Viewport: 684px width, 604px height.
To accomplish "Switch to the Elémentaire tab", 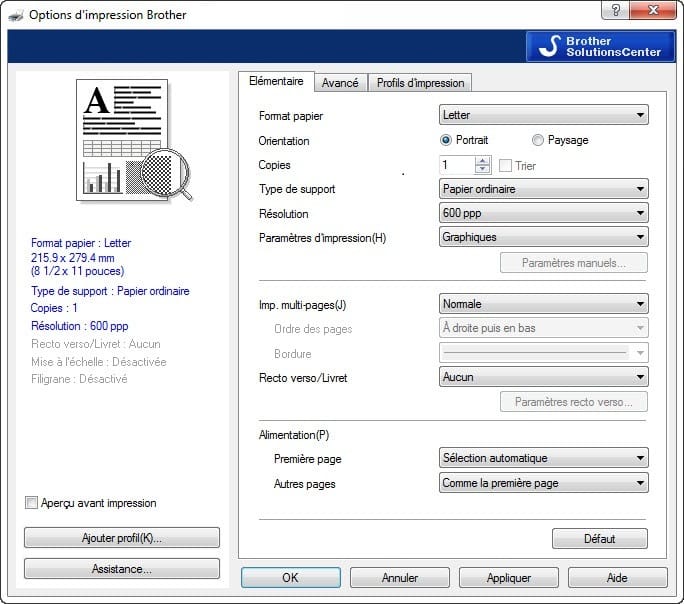I will coord(277,82).
